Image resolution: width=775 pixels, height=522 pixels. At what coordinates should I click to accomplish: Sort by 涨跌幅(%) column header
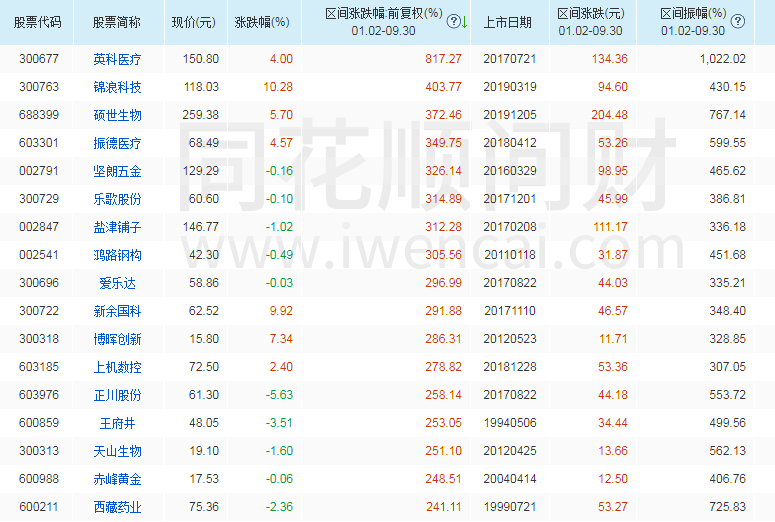coord(261,21)
